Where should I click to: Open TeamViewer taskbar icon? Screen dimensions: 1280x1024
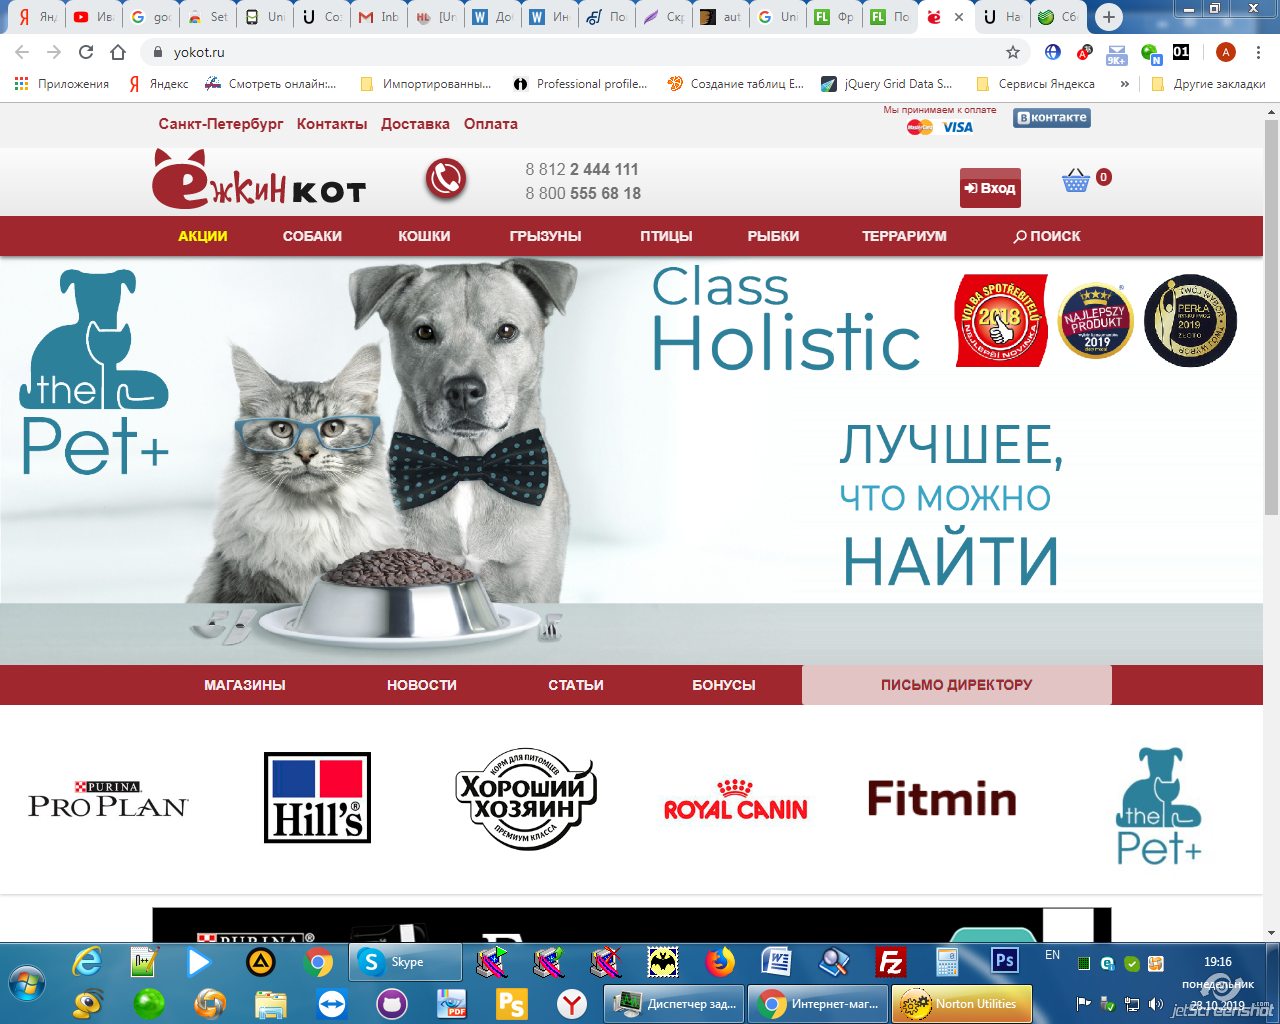(332, 1003)
